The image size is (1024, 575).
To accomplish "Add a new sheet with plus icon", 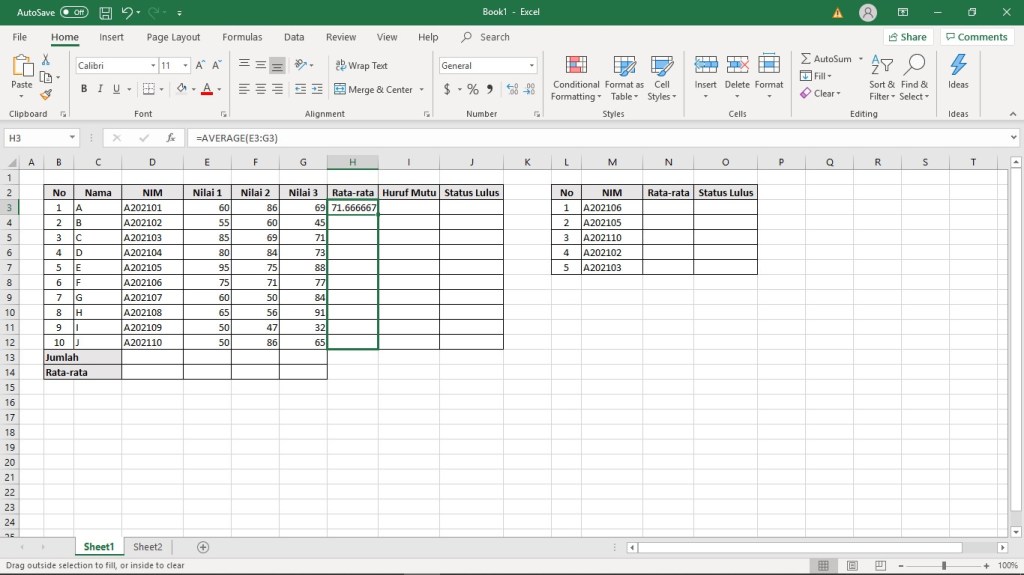I will tap(203, 547).
